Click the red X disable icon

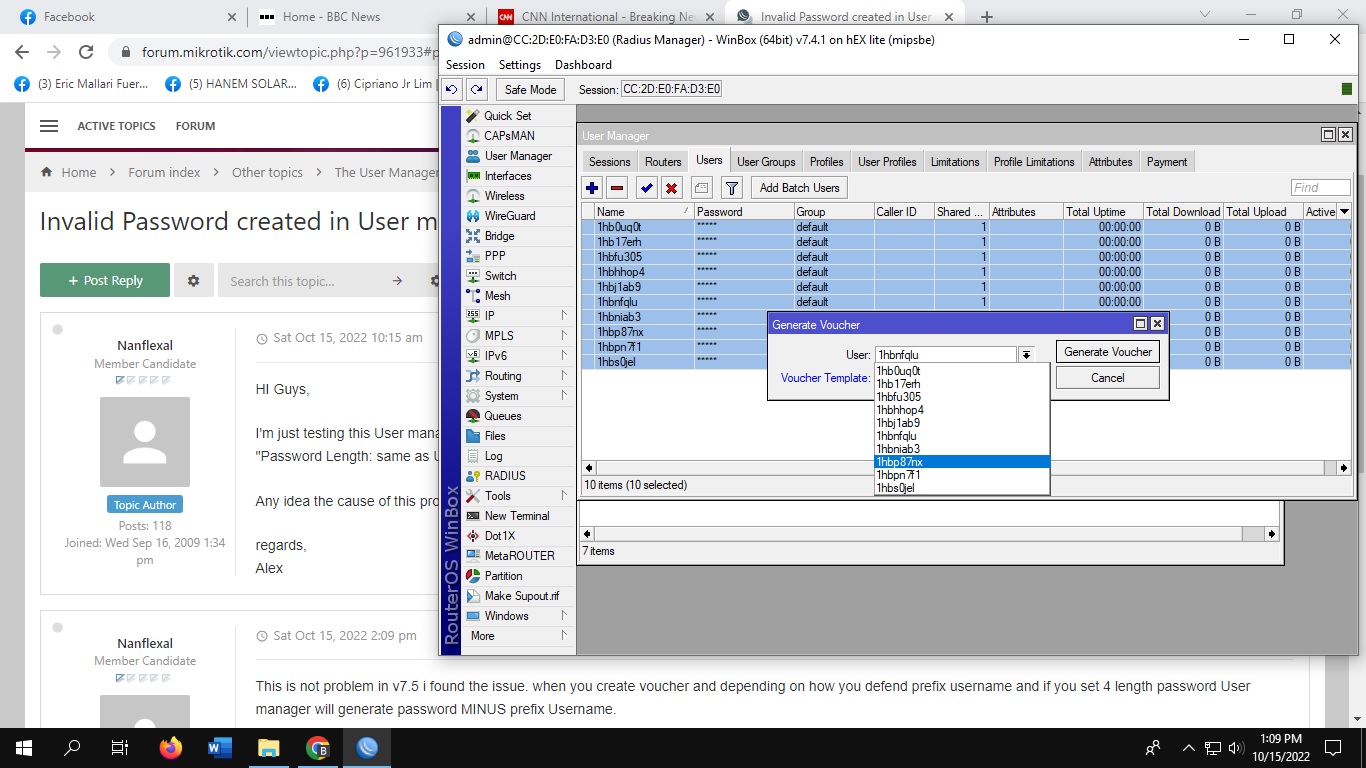672,187
